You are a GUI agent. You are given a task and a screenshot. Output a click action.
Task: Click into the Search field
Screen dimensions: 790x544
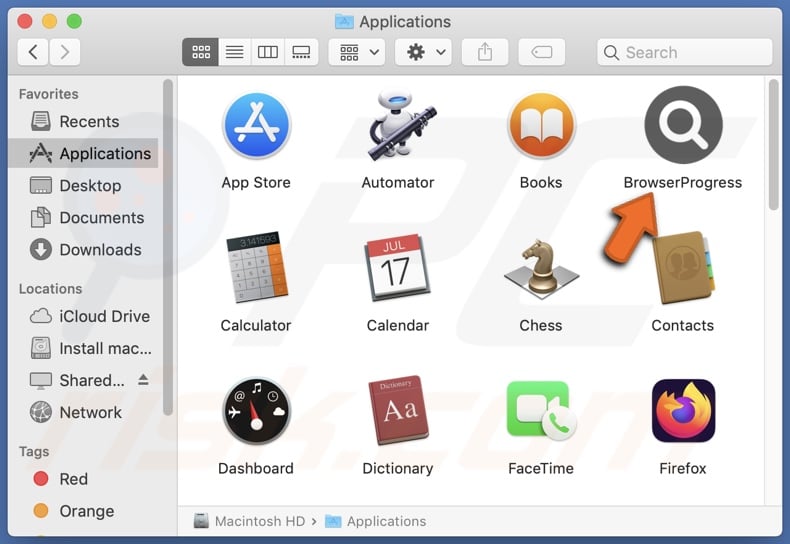684,52
